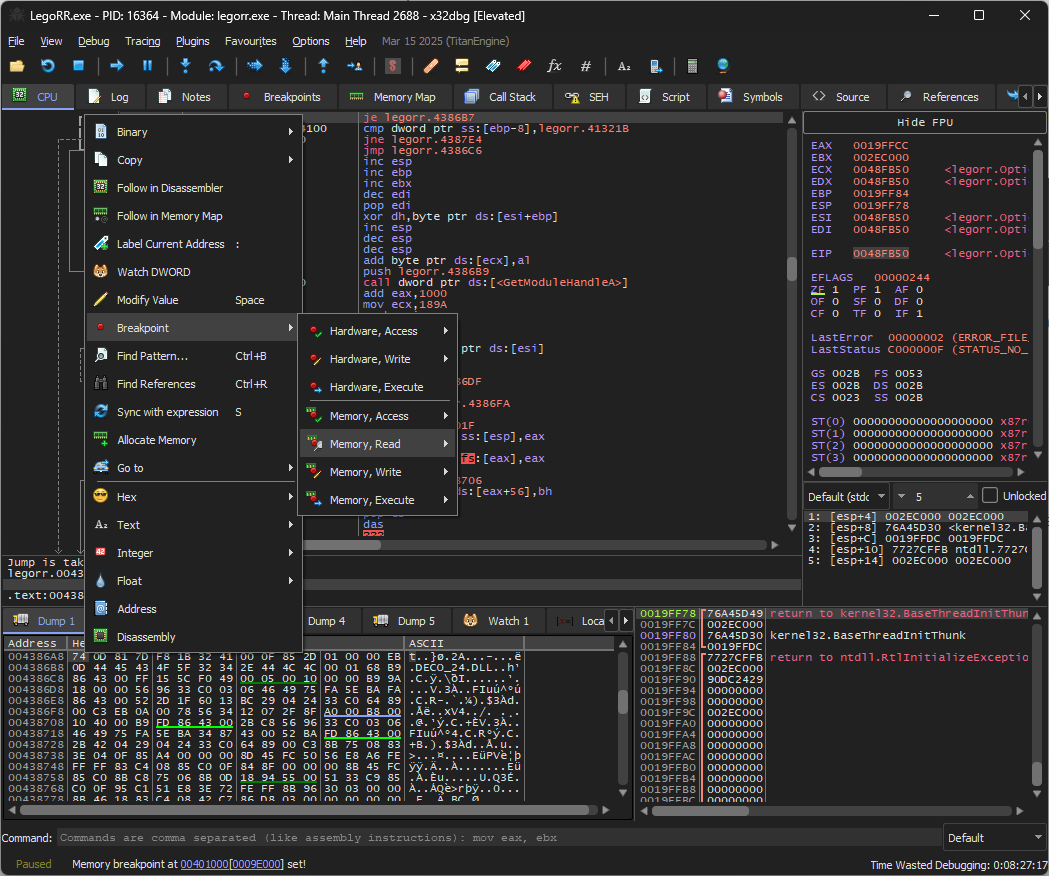Run the program using the arrow icon
The image size is (1049, 876).
pyautogui.click(x=116, y=66)
